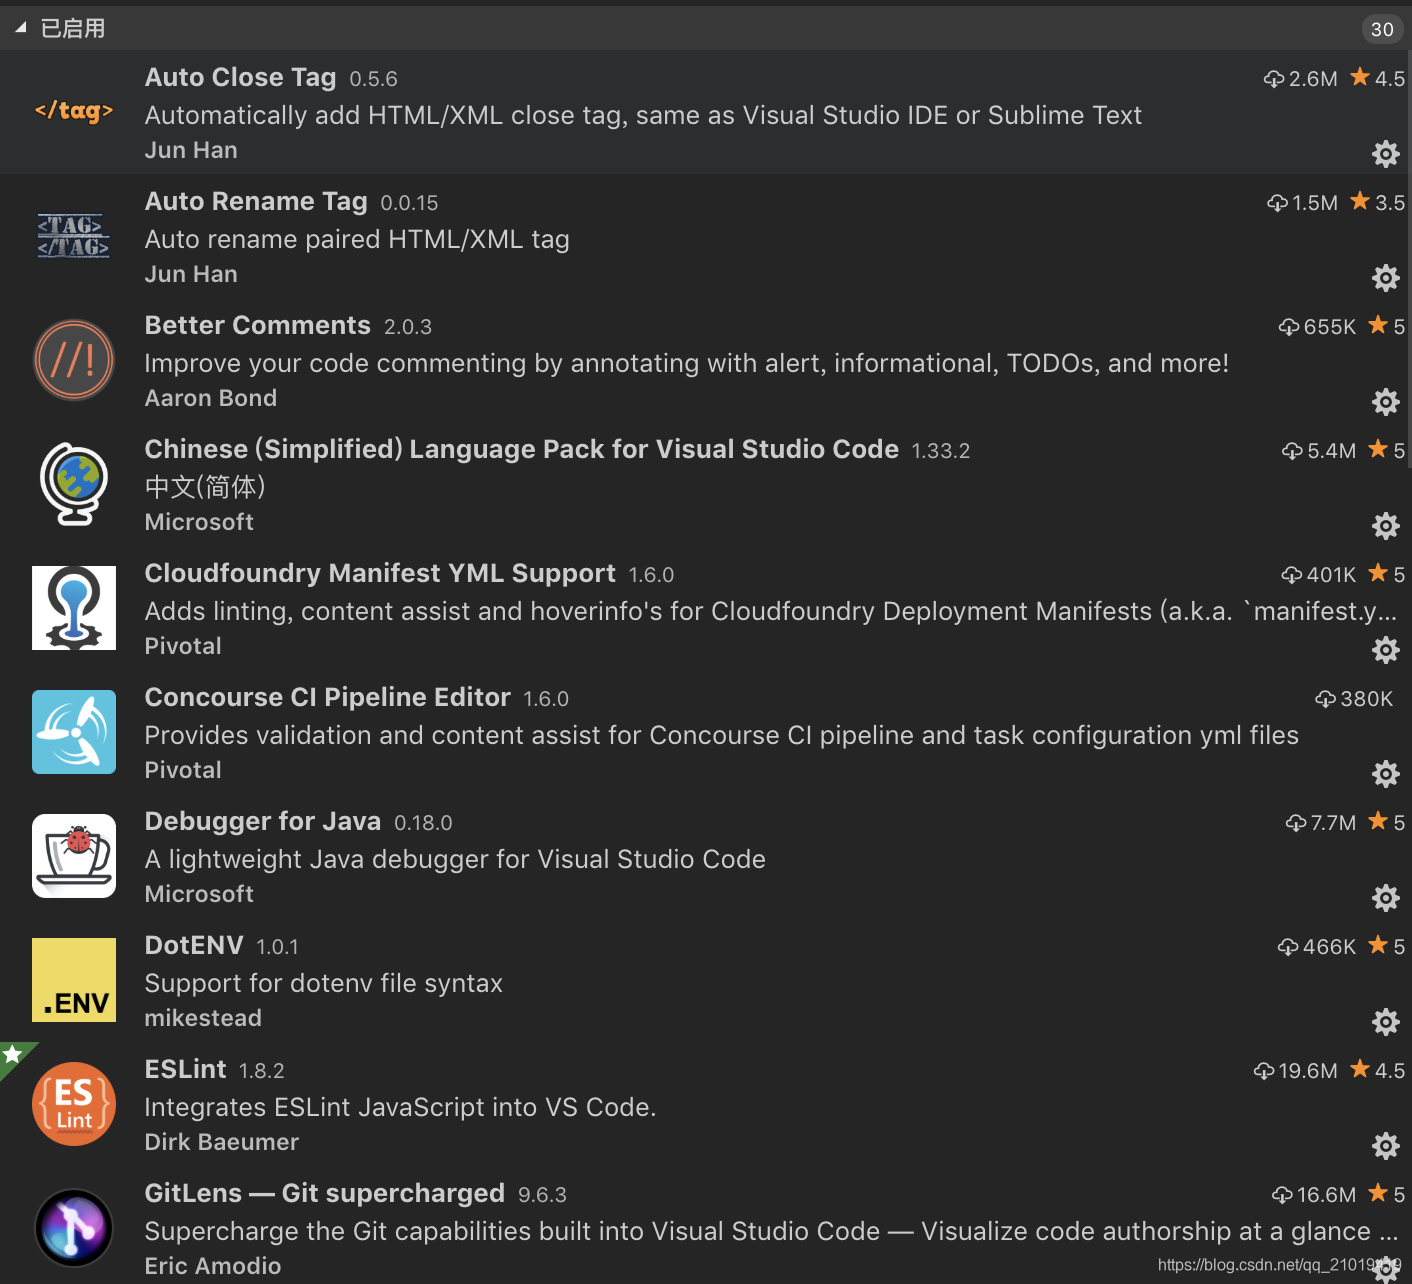Click the 已启用 section header label

click(x=73, y=29)
